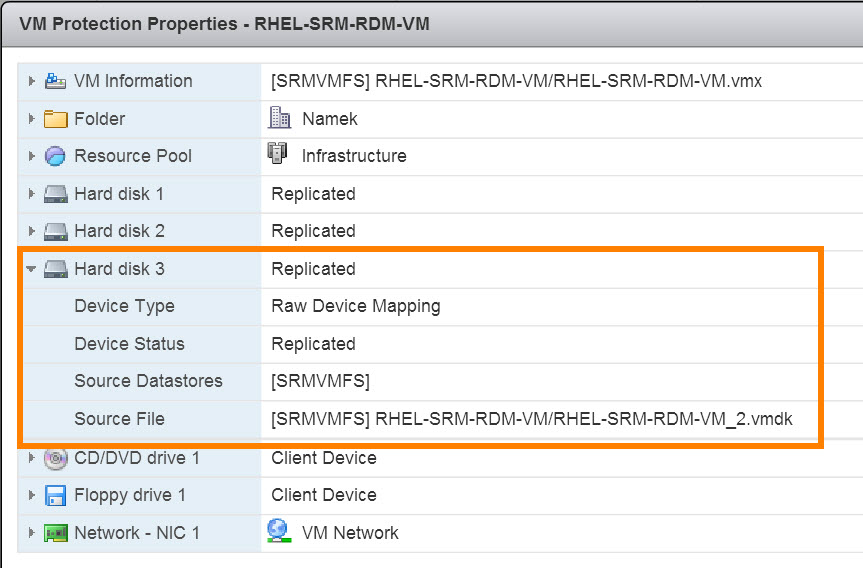Click the Infrastructure resource pool icon

(277, 154)
